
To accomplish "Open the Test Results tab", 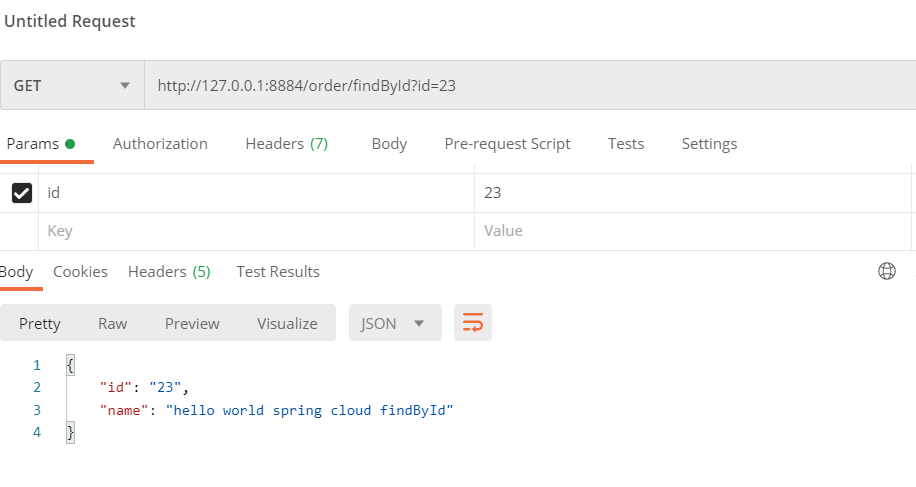I will point(277,272).
